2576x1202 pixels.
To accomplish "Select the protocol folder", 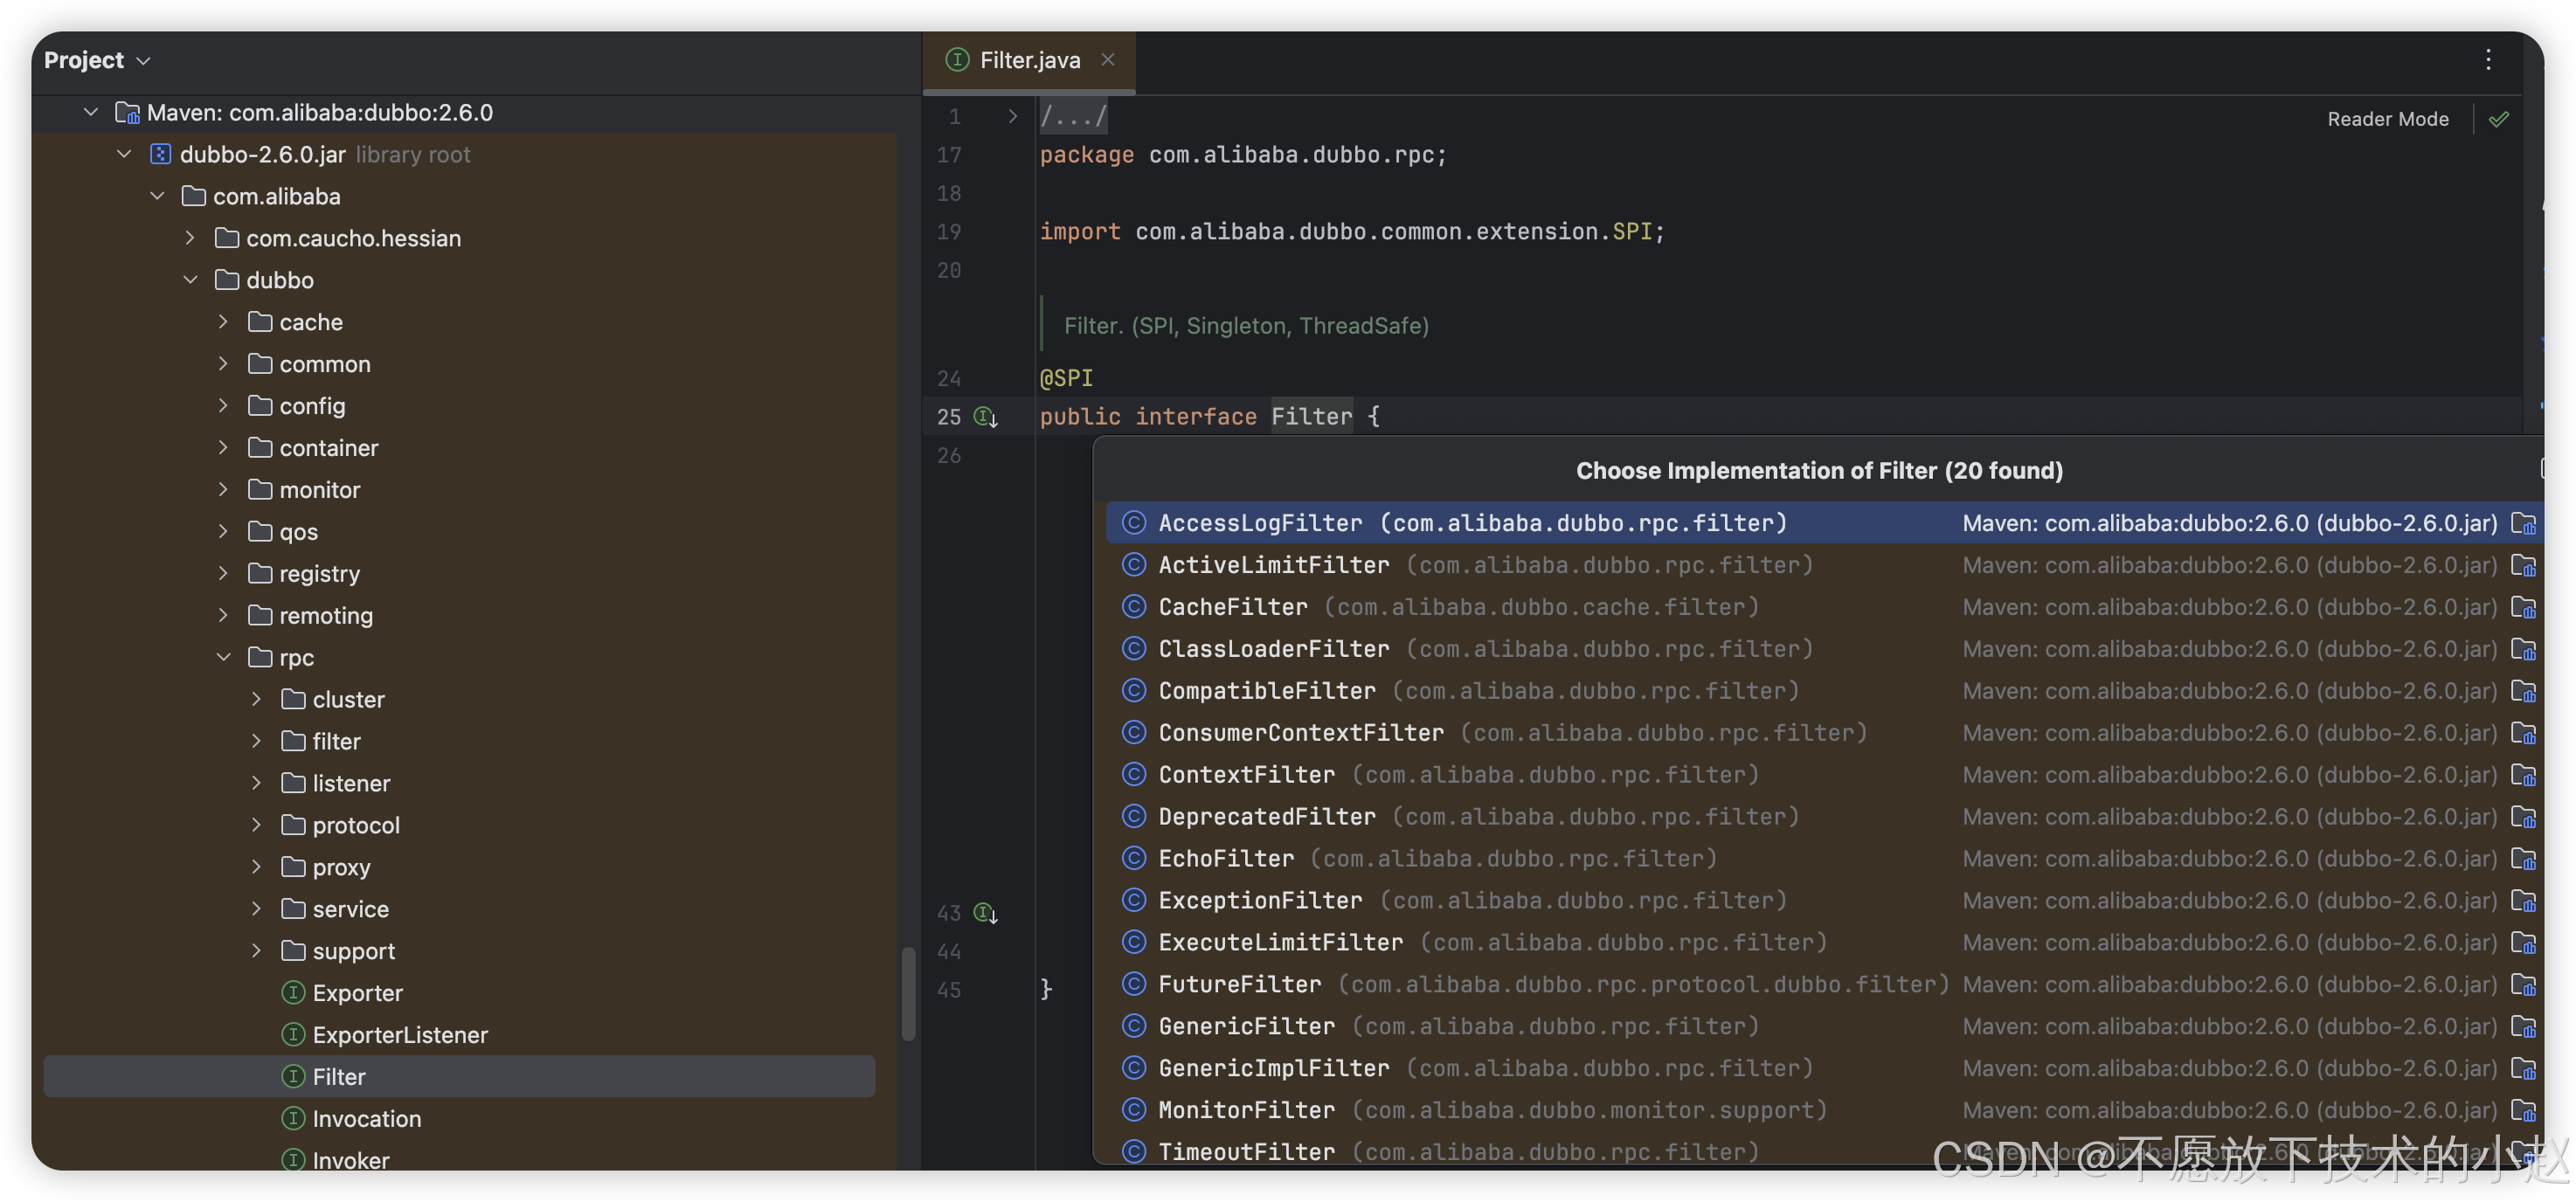I will [x=341, y=825].
